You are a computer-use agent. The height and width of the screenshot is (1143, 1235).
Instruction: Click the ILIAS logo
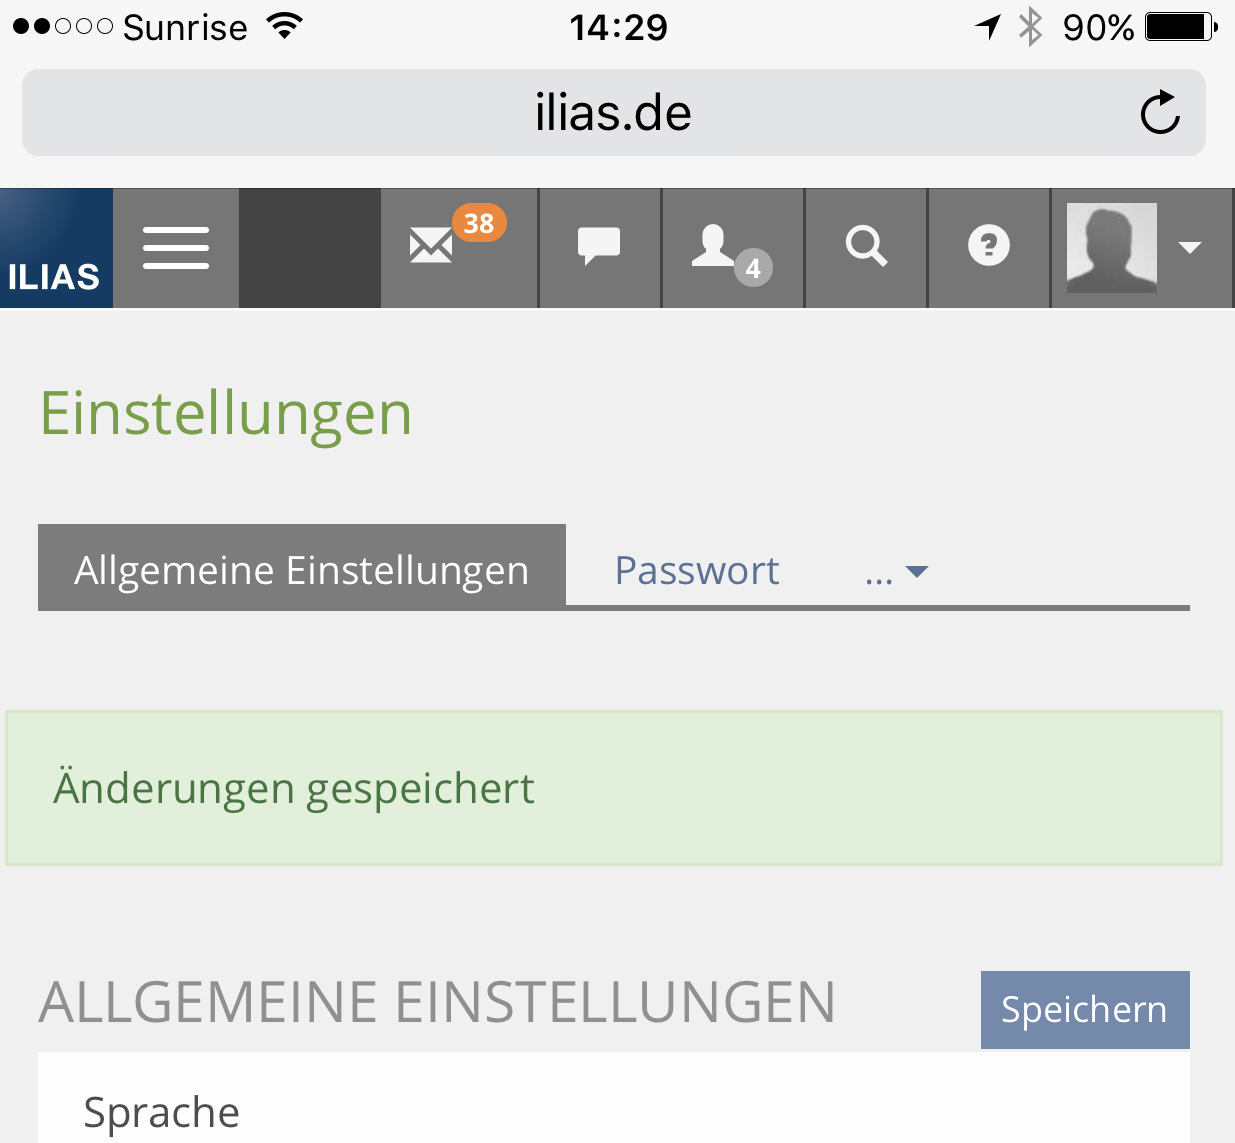pos(56,248)
